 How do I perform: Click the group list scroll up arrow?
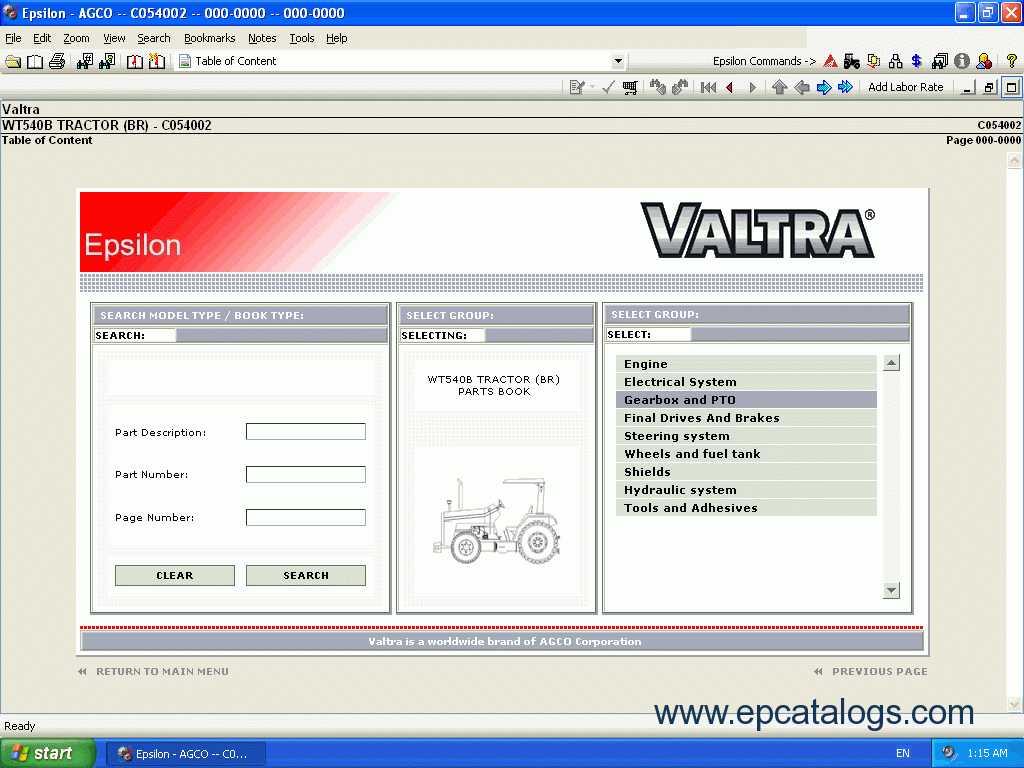tap(891, 362)
